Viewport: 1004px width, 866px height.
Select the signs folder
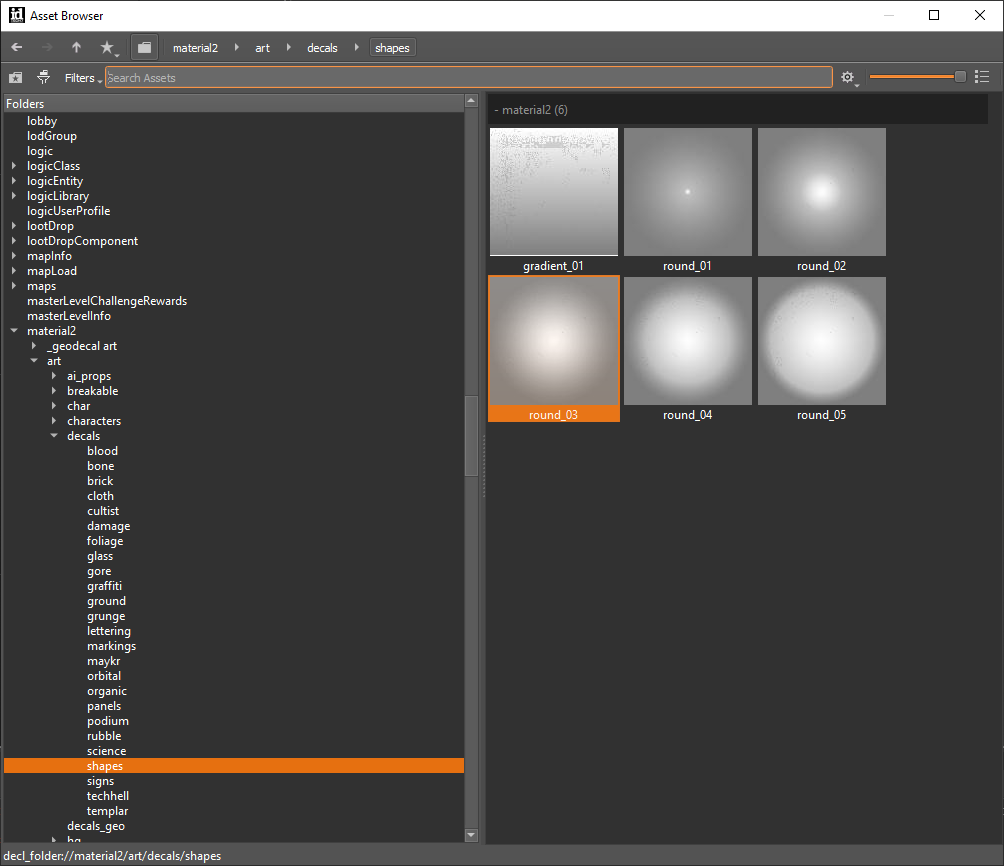pyautogui.click(x=101, y=781)
